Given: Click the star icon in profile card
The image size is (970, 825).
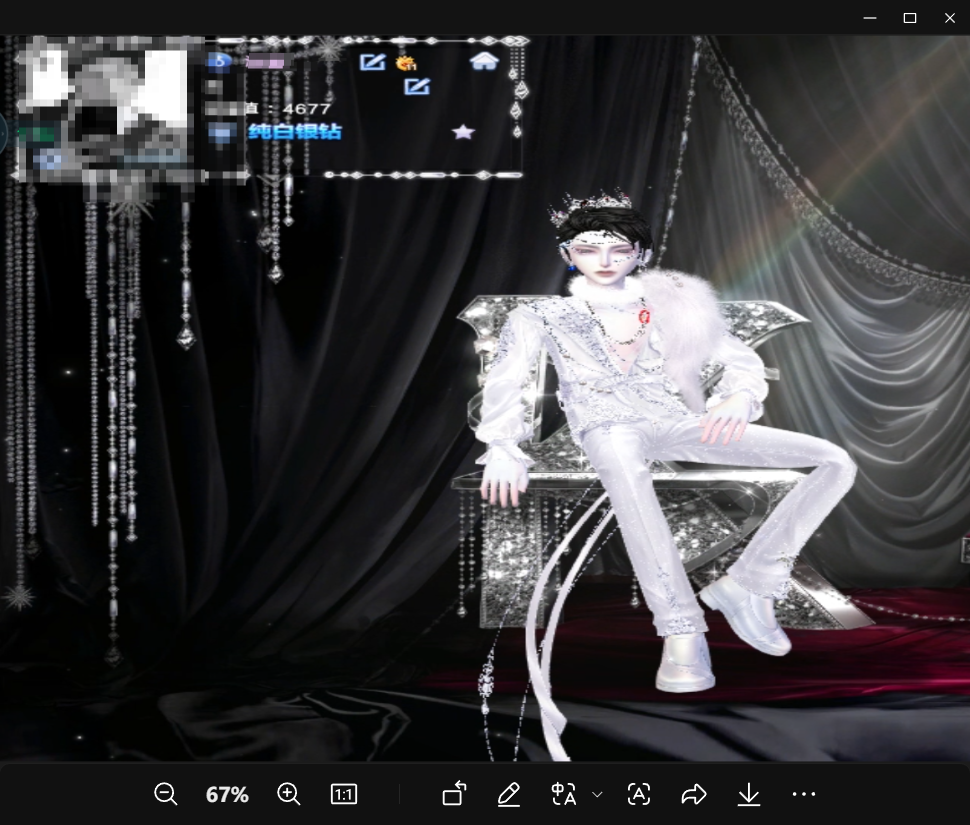Looking at the screenshot, I should [462, 132].
